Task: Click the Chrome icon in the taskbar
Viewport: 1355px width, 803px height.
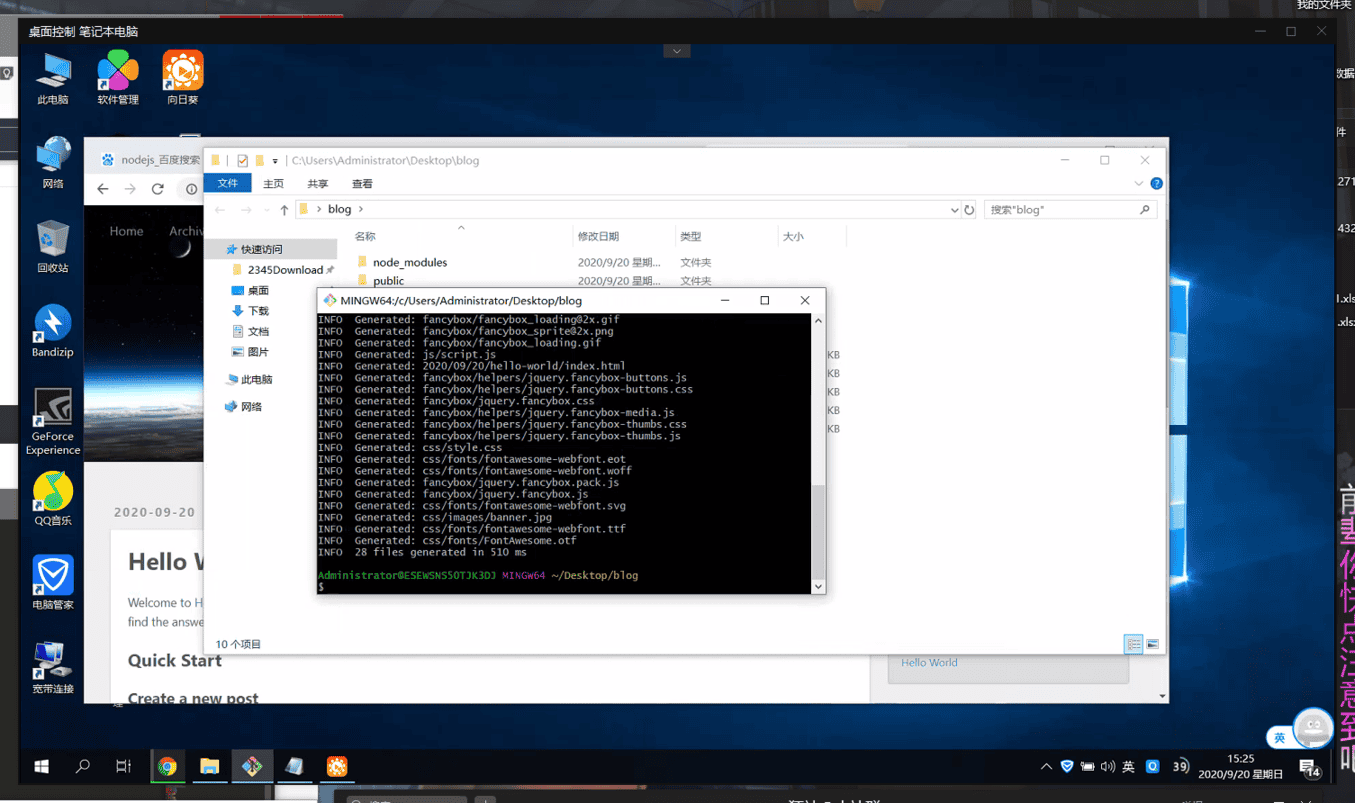Action: (167, 767)
